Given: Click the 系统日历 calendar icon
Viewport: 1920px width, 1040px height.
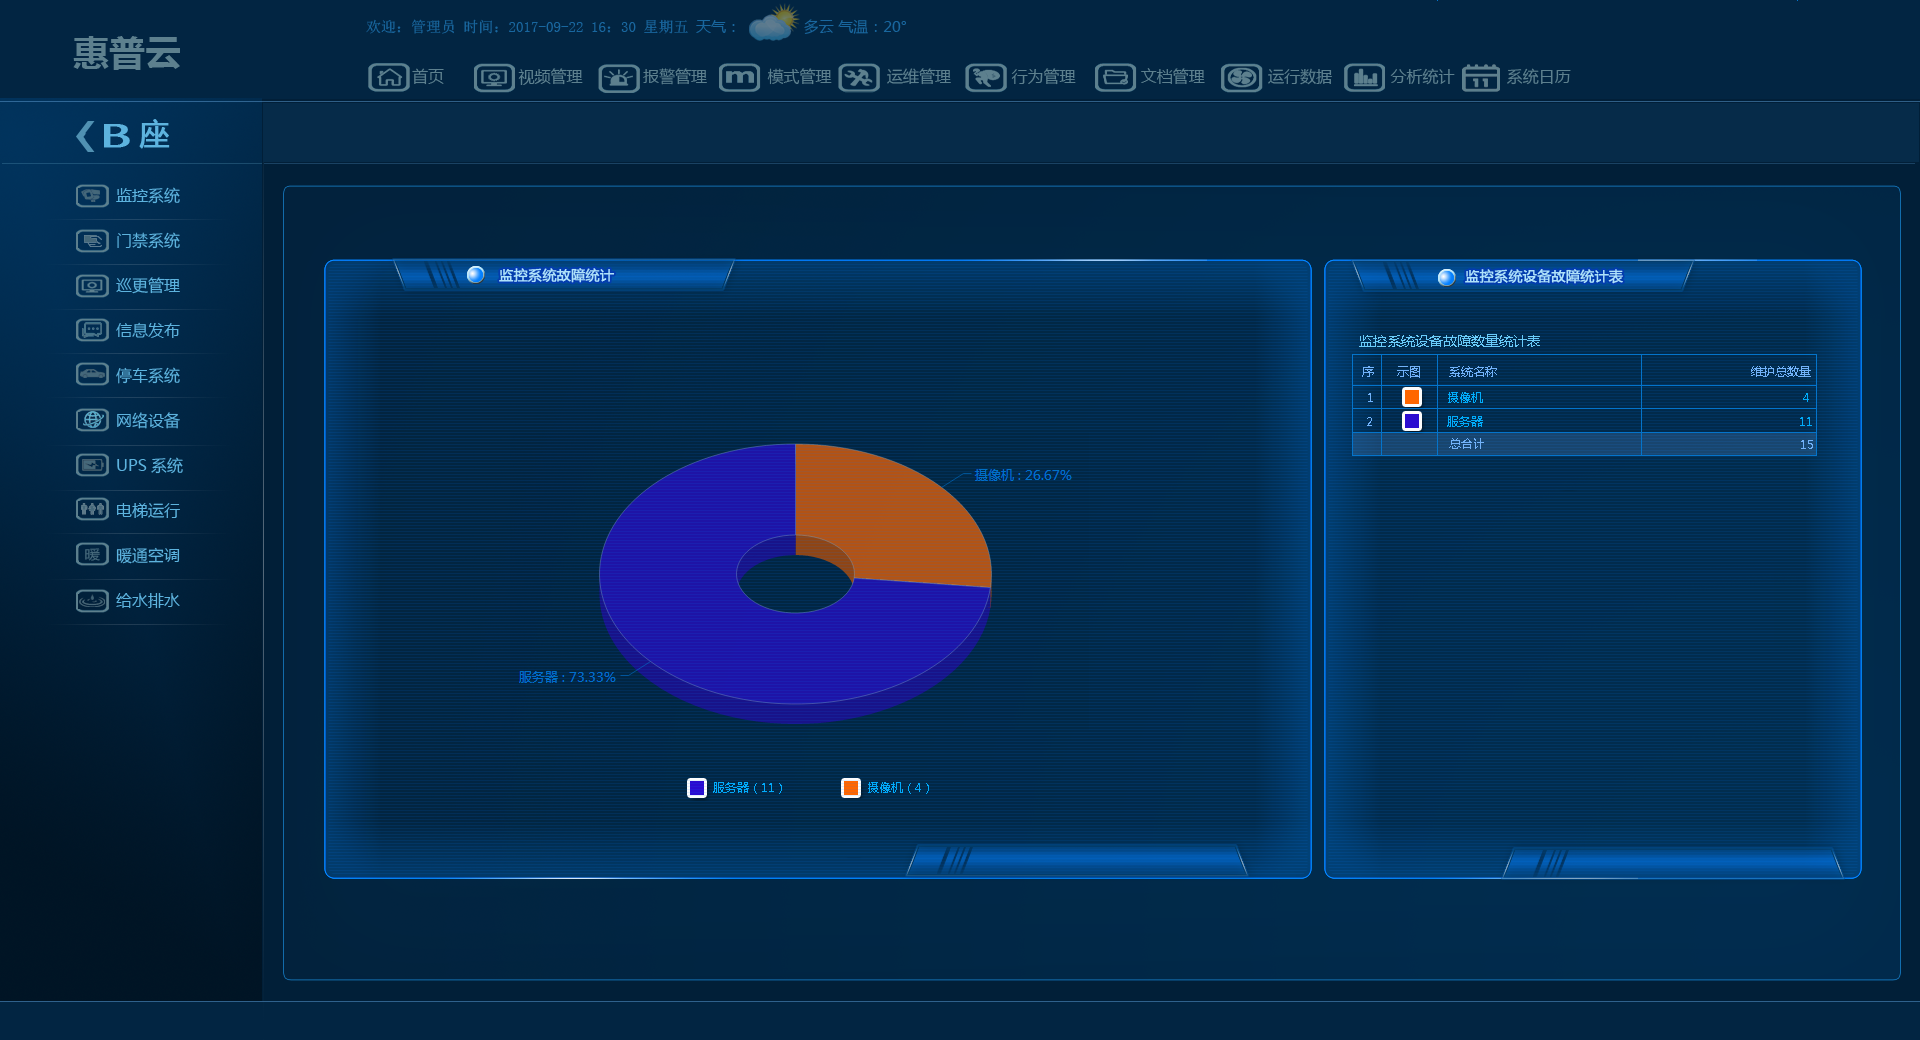Looking at the screenshot, I should pyautogui.click(x=1481, y=77).
